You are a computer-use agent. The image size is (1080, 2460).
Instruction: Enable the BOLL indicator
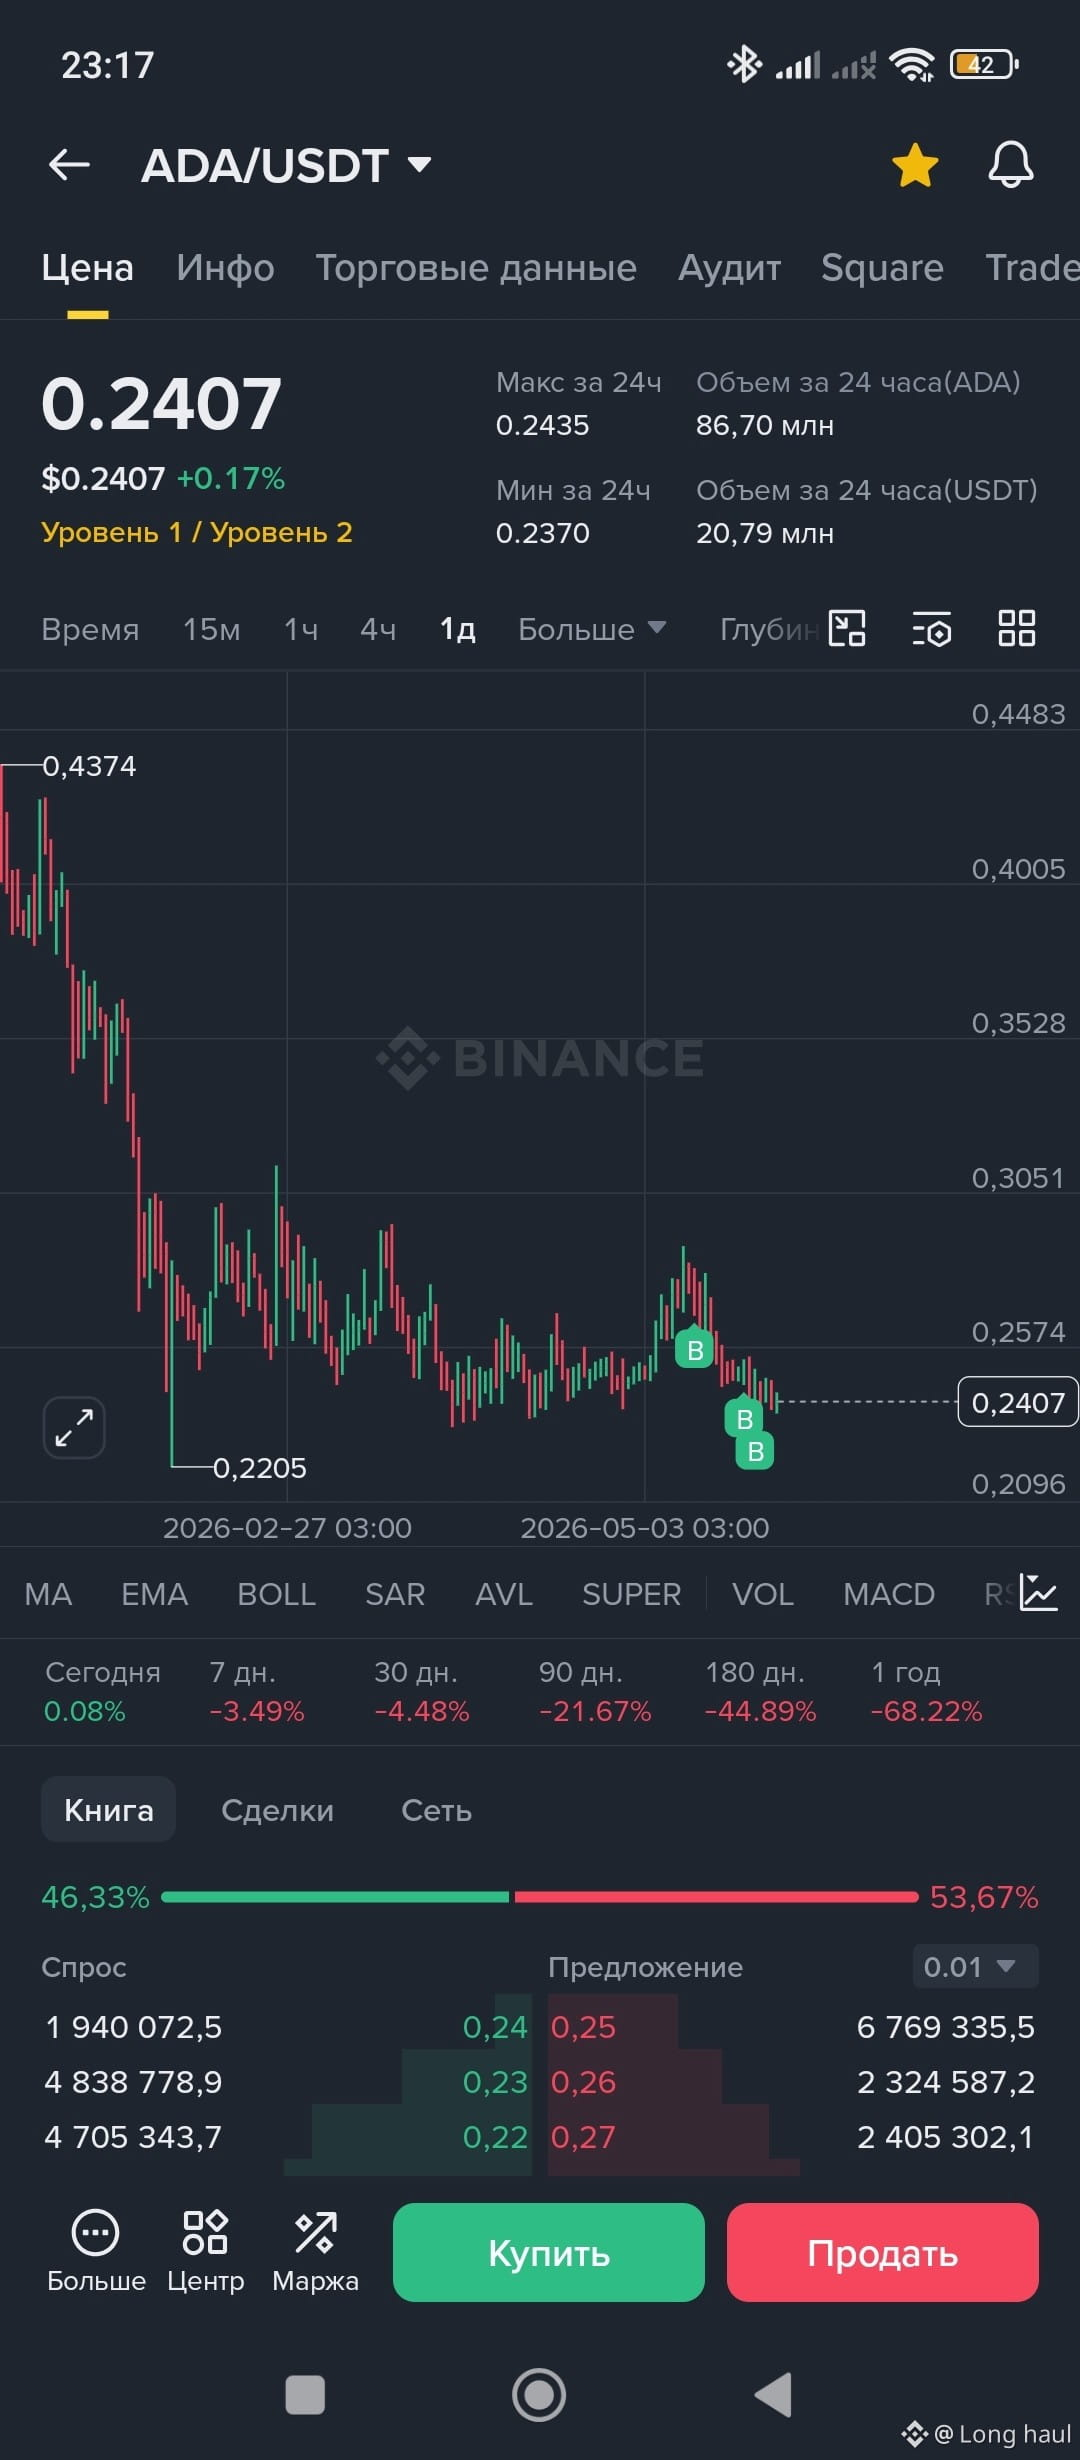tap(276, 1594)
